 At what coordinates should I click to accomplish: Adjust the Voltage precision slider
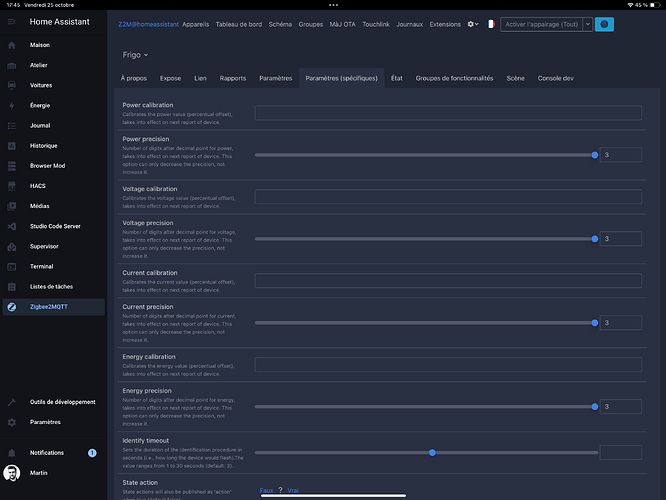[426, 239]
